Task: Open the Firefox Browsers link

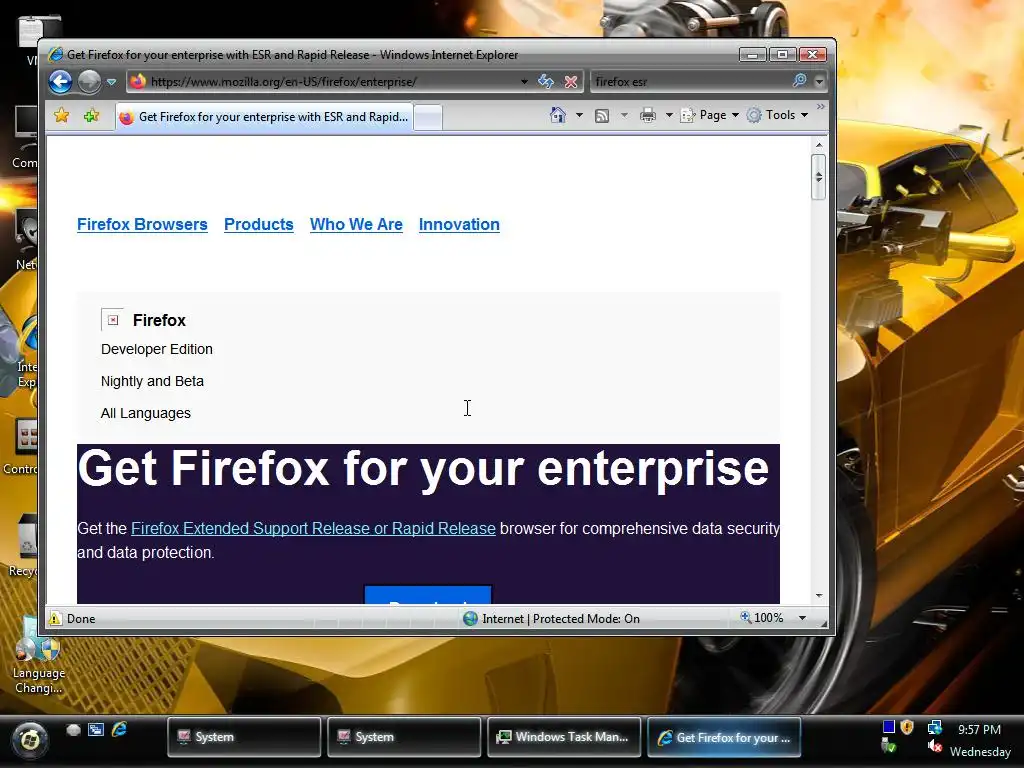Action: pos(142,224)
